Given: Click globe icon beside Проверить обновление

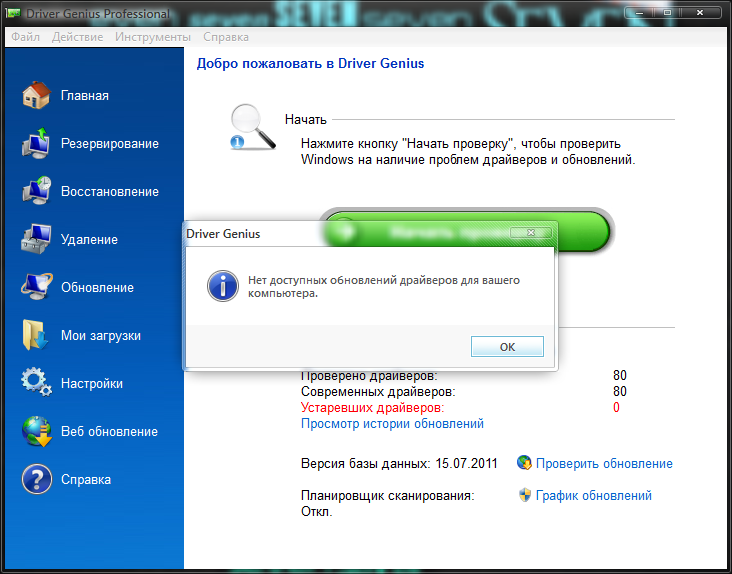Looking at the screenshot, I should (524, 463).
